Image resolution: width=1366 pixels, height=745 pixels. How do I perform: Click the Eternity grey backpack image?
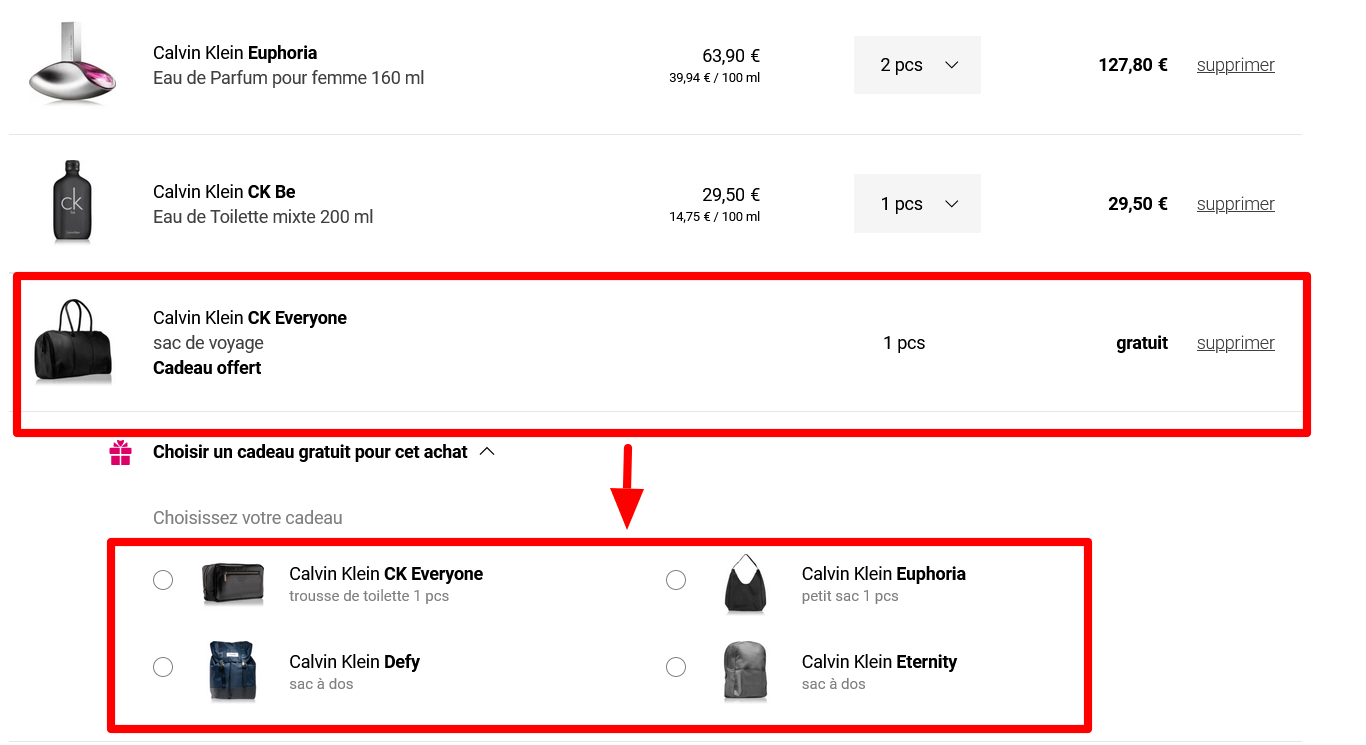click(x=745, y=671)
